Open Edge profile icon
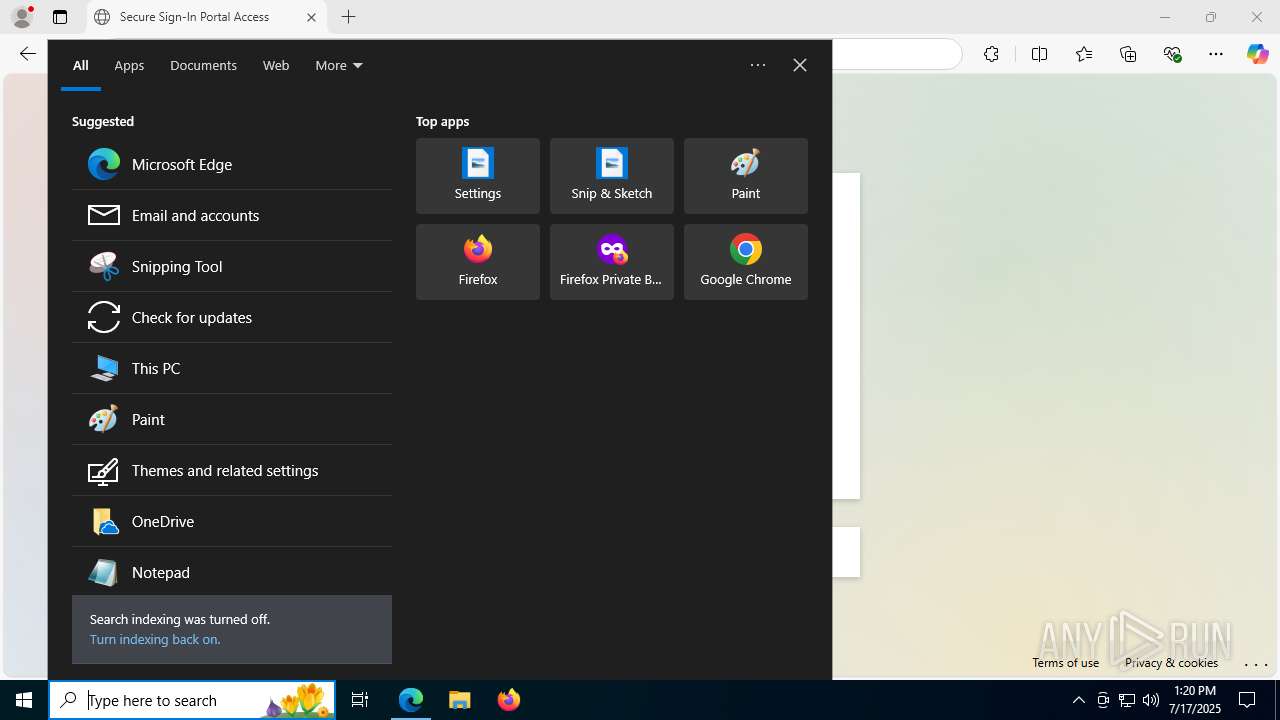Image resolution: width=1280 pixels, height=720 pixels. (21, 17)
